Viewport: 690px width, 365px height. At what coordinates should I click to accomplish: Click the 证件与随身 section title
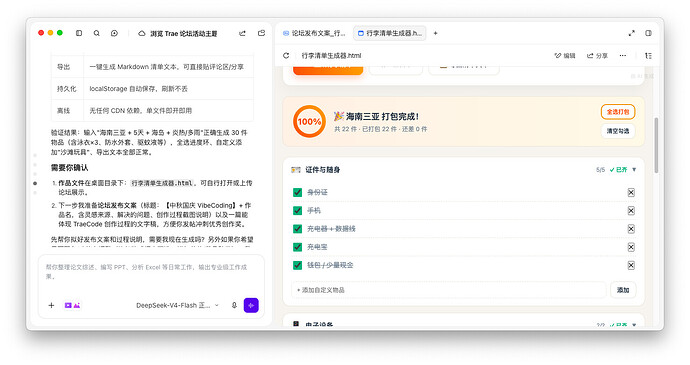323,170
